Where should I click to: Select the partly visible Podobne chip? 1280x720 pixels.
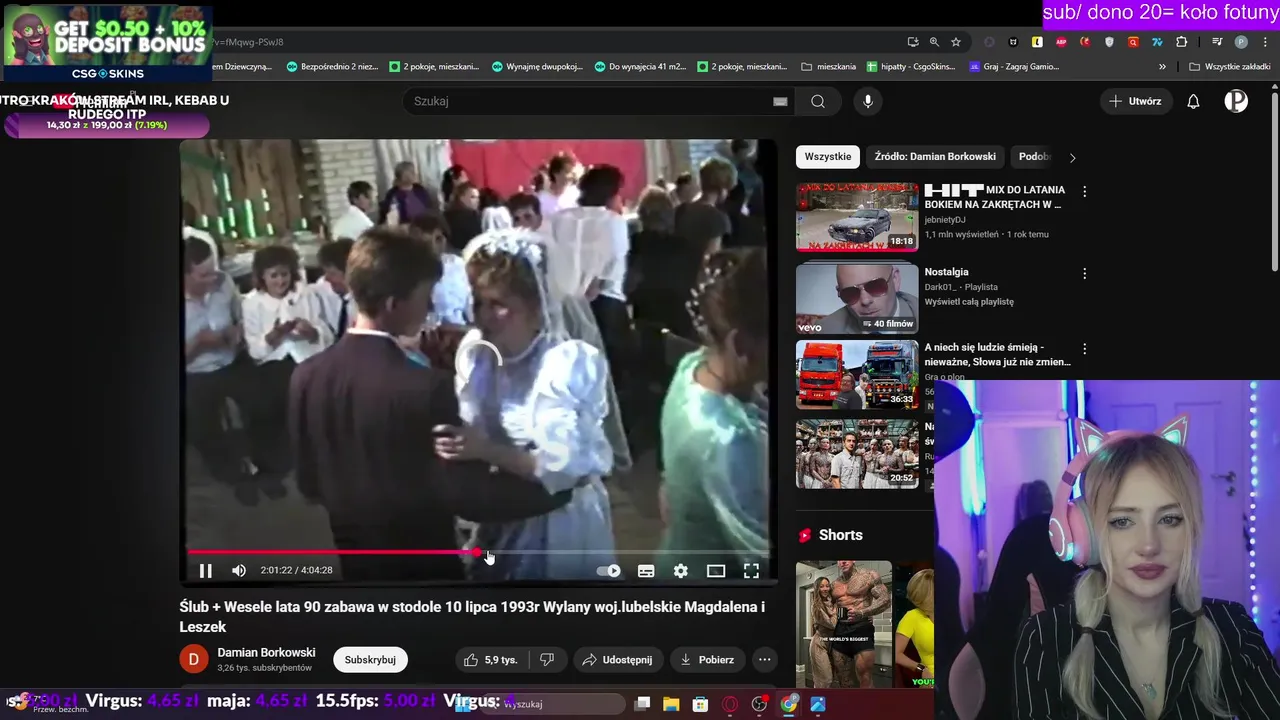1034,157
